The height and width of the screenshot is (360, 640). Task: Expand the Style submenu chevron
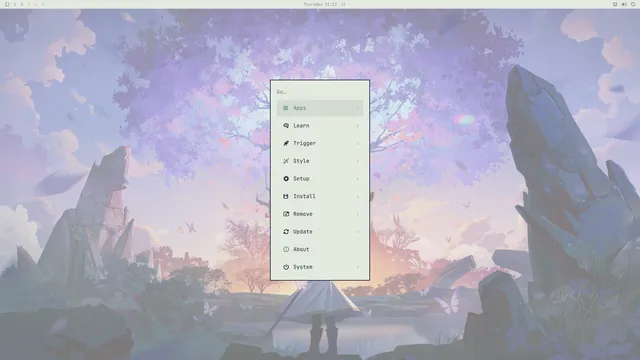click(x=358, y=161)
